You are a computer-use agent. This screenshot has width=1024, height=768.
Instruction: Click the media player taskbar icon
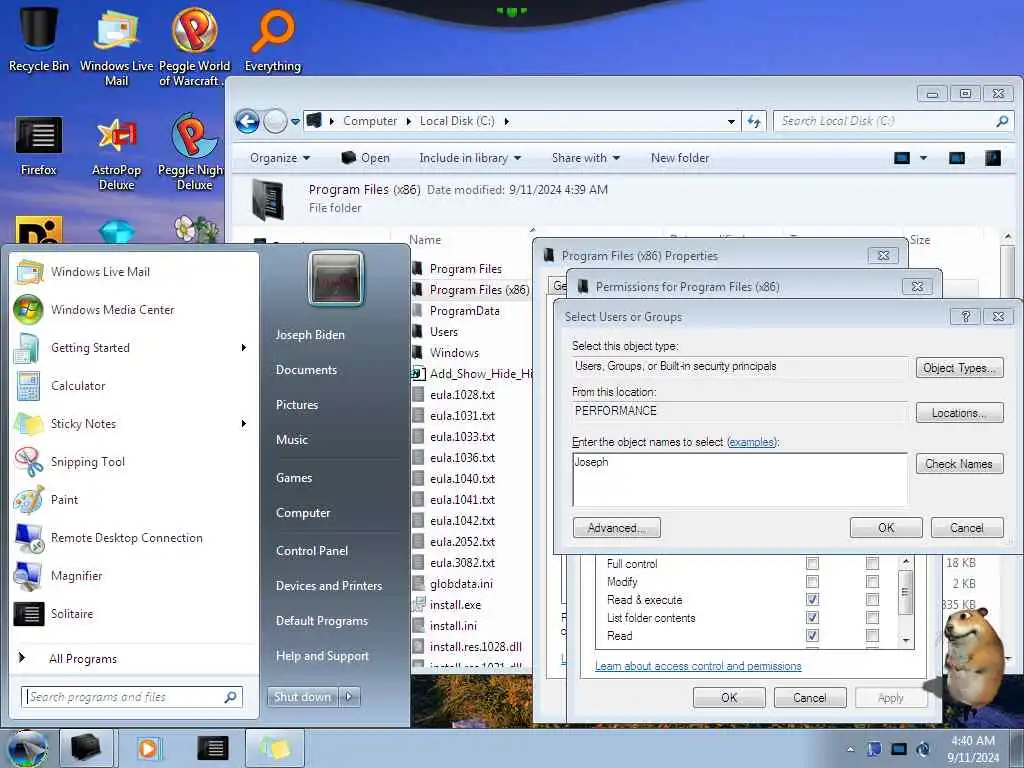(149, 748)
